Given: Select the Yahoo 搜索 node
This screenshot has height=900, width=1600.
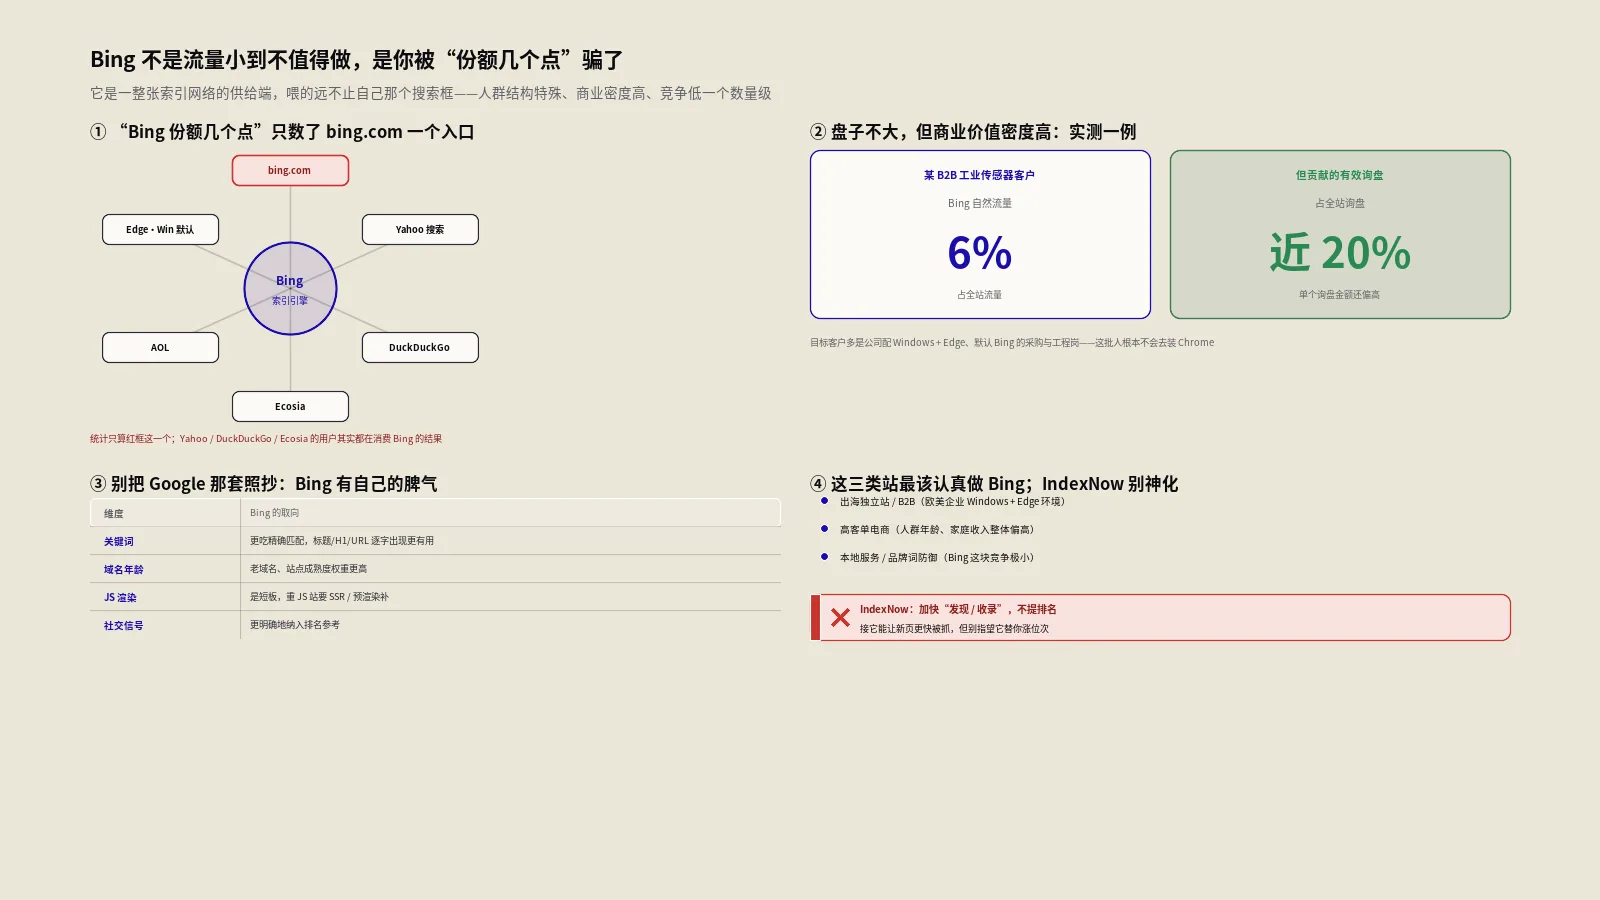Looking at the screenshot, I should click(x=420, y=229).
